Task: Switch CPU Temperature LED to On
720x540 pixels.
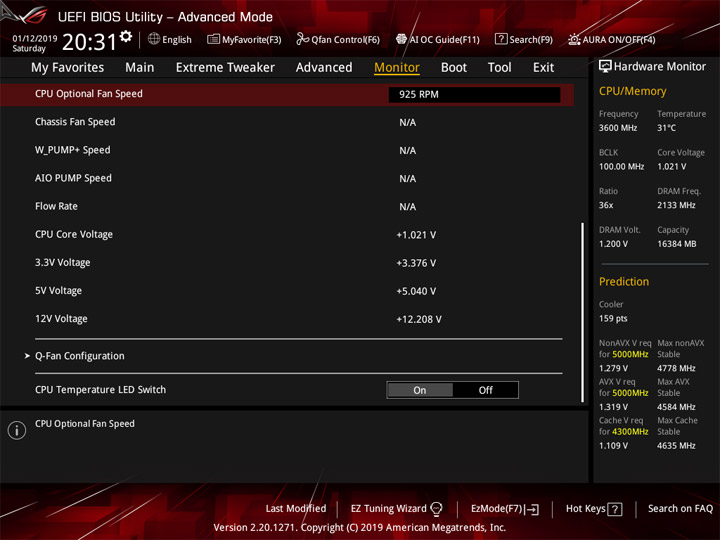Action: [x=420, y=390]
